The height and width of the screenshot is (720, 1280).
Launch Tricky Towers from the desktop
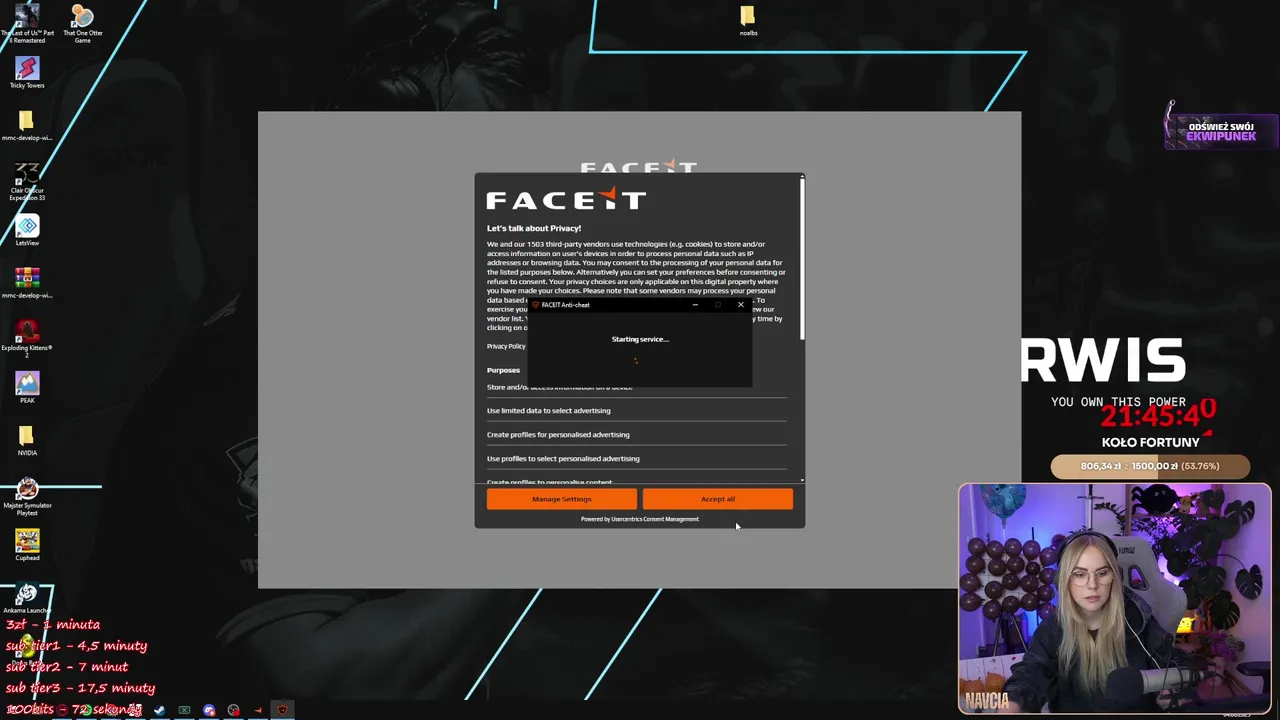[27, 73]
